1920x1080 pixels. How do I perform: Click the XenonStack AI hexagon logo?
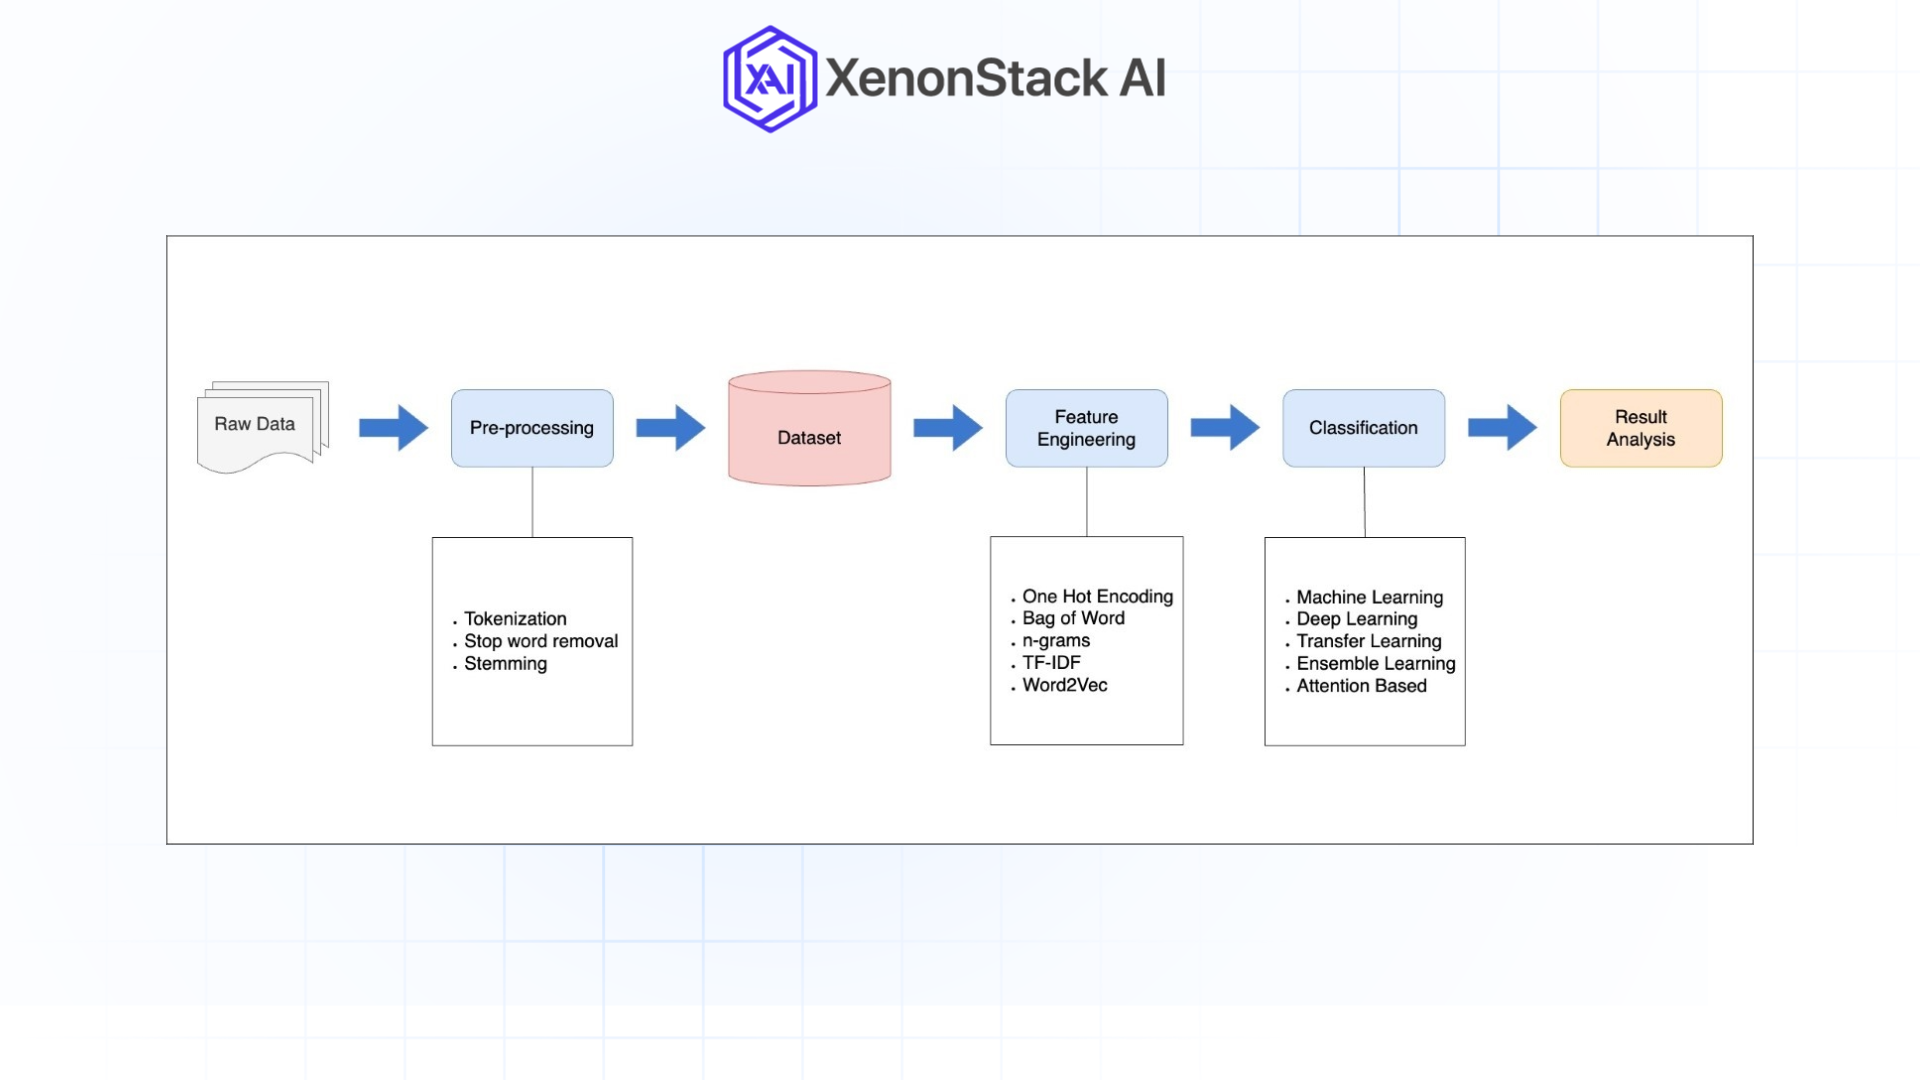point(768,79)
